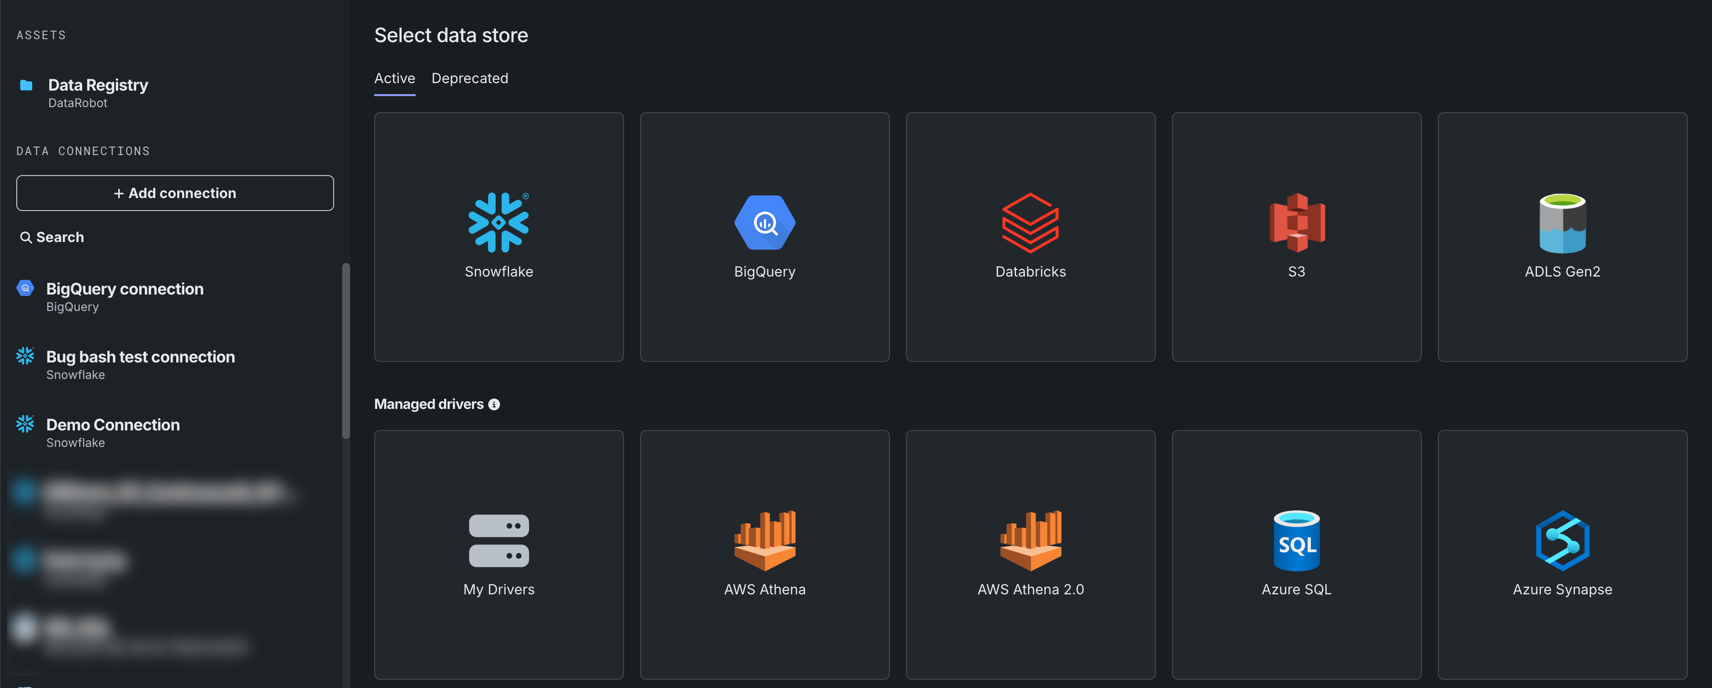Switch to the Deprecated tab
The height and width of the screenshot is (688, 1712).
tap(469, 78)
